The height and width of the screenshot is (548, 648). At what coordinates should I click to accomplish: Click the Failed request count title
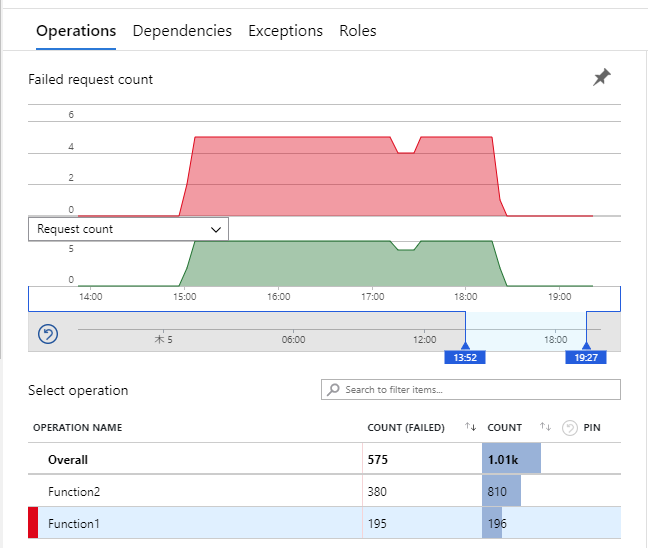(91, 79)
